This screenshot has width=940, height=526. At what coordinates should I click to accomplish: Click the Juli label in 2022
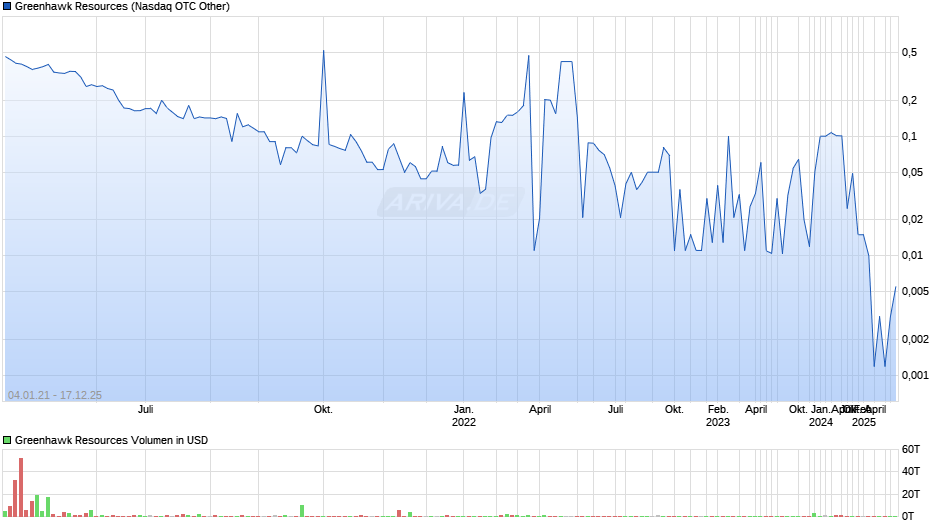pos(616,410)
